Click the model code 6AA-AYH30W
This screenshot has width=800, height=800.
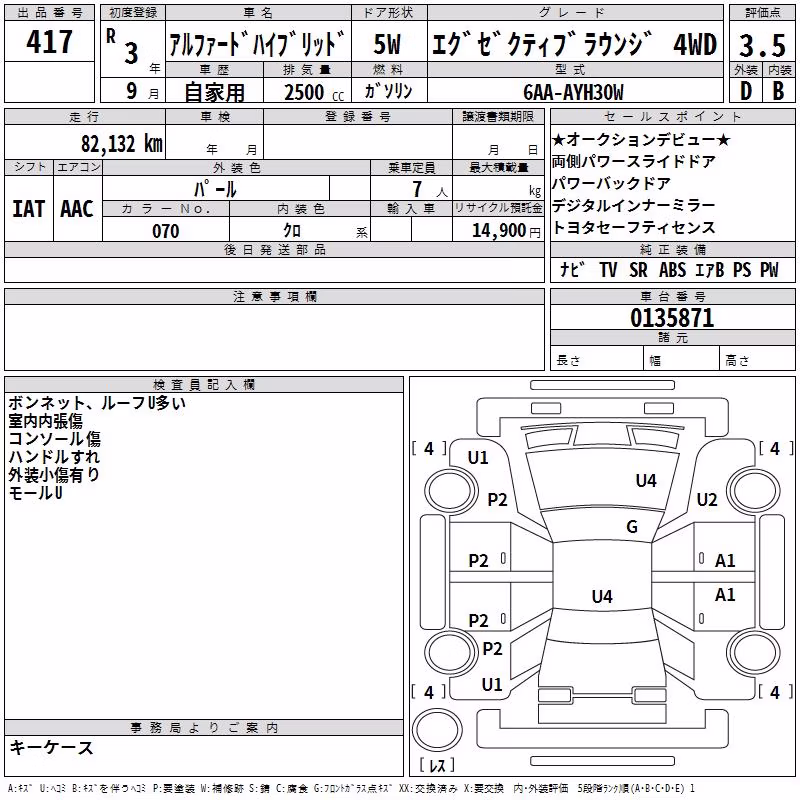573,92
